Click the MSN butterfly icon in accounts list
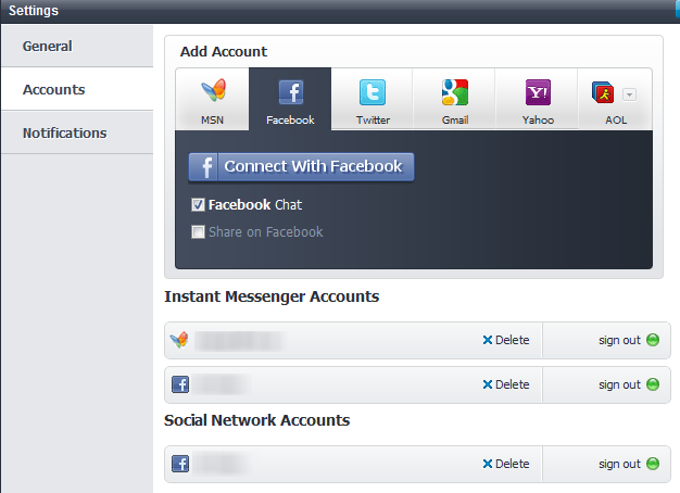 [179, 340]
